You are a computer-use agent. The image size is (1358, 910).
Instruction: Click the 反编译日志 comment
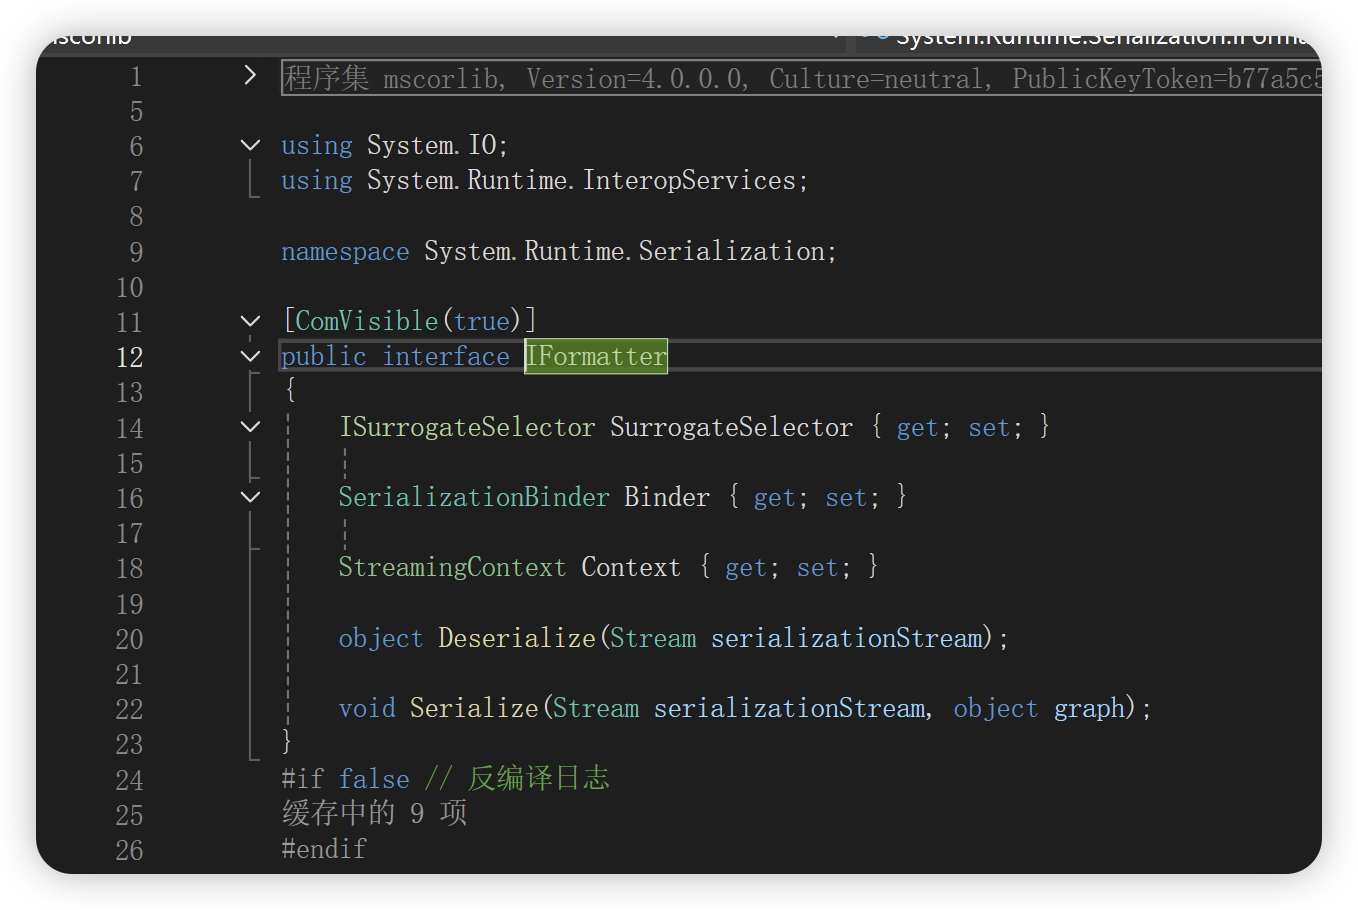click(x=538, y=778)
